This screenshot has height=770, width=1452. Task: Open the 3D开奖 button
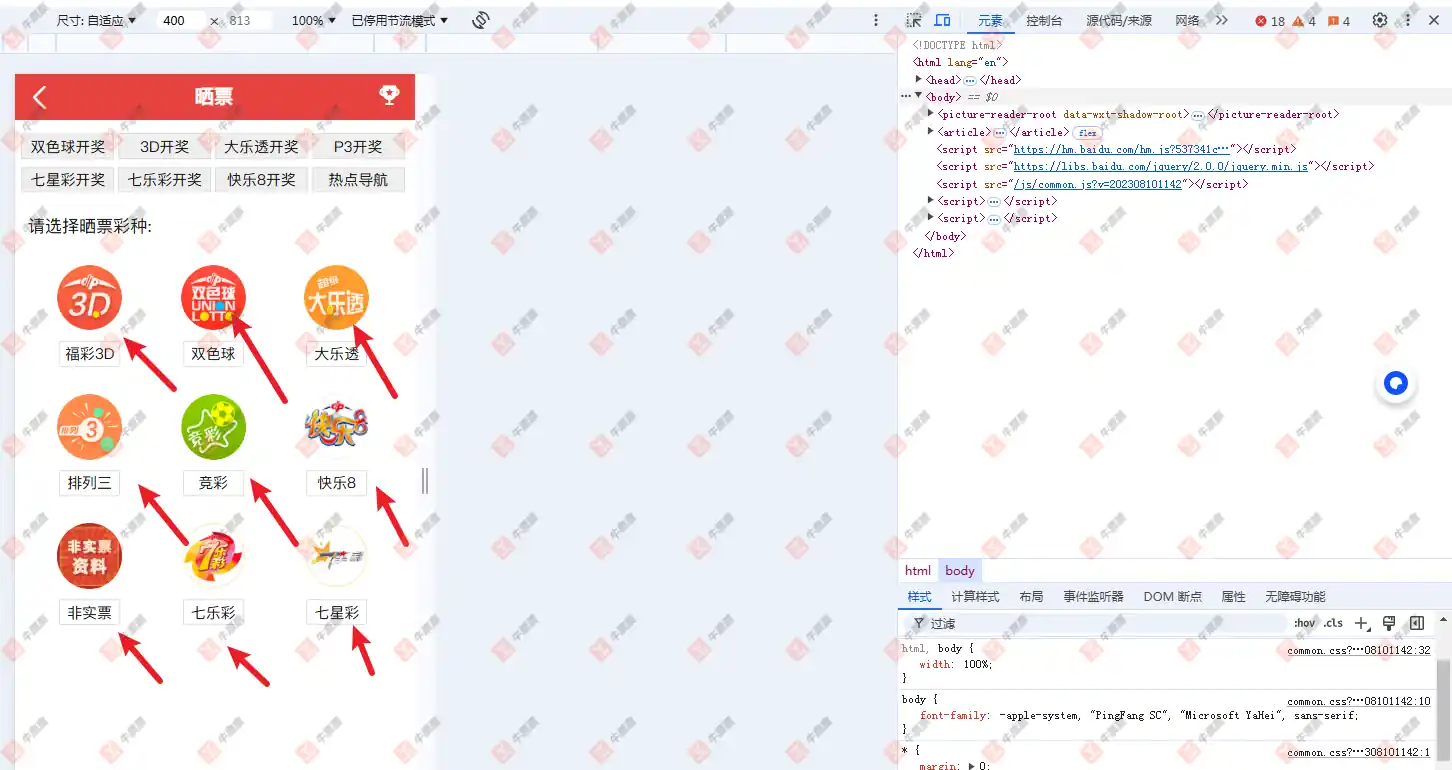point(164,147)
